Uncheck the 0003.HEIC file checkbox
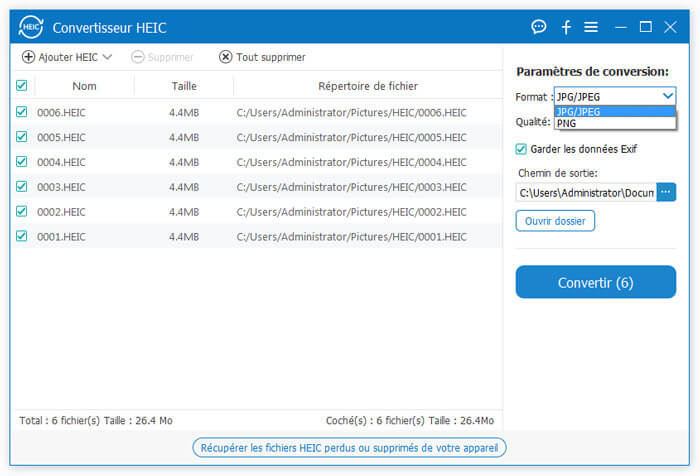Screen dimensions: 700x476 (22, 187)
